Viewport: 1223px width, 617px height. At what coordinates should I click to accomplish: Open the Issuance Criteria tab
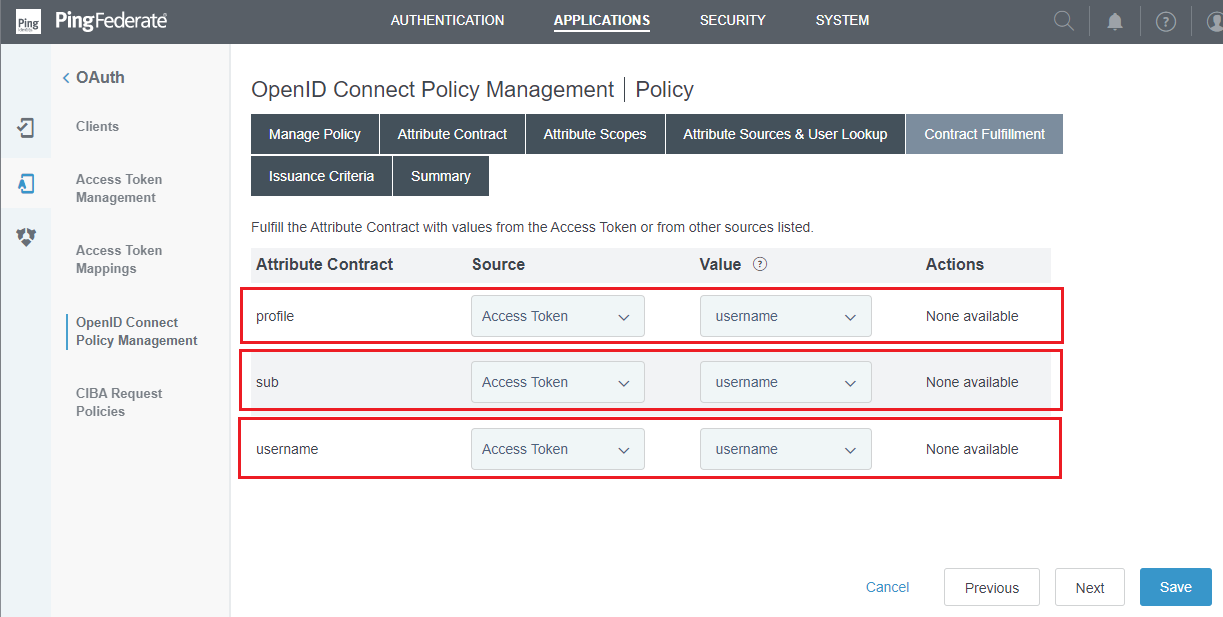point(321,176)
